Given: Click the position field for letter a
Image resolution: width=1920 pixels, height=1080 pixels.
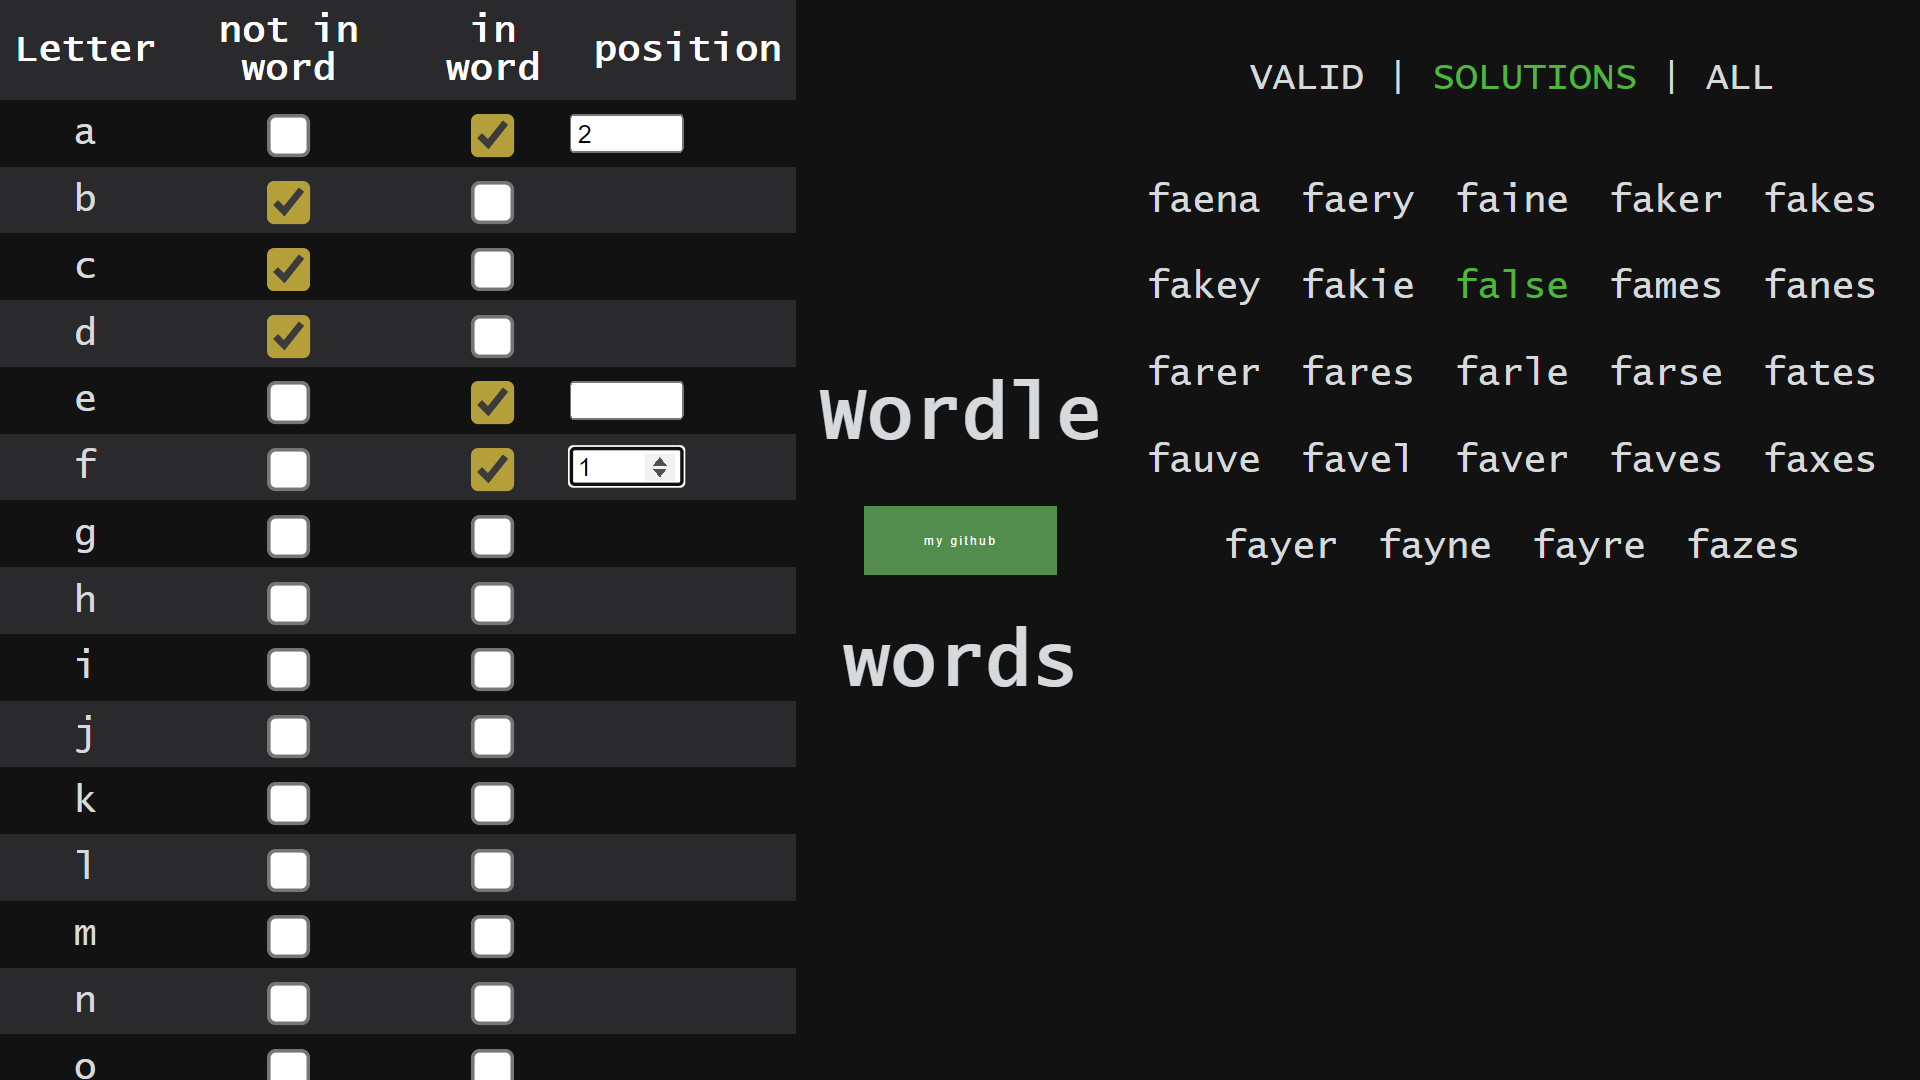Looking at the screenshot, I should point(626,133).
